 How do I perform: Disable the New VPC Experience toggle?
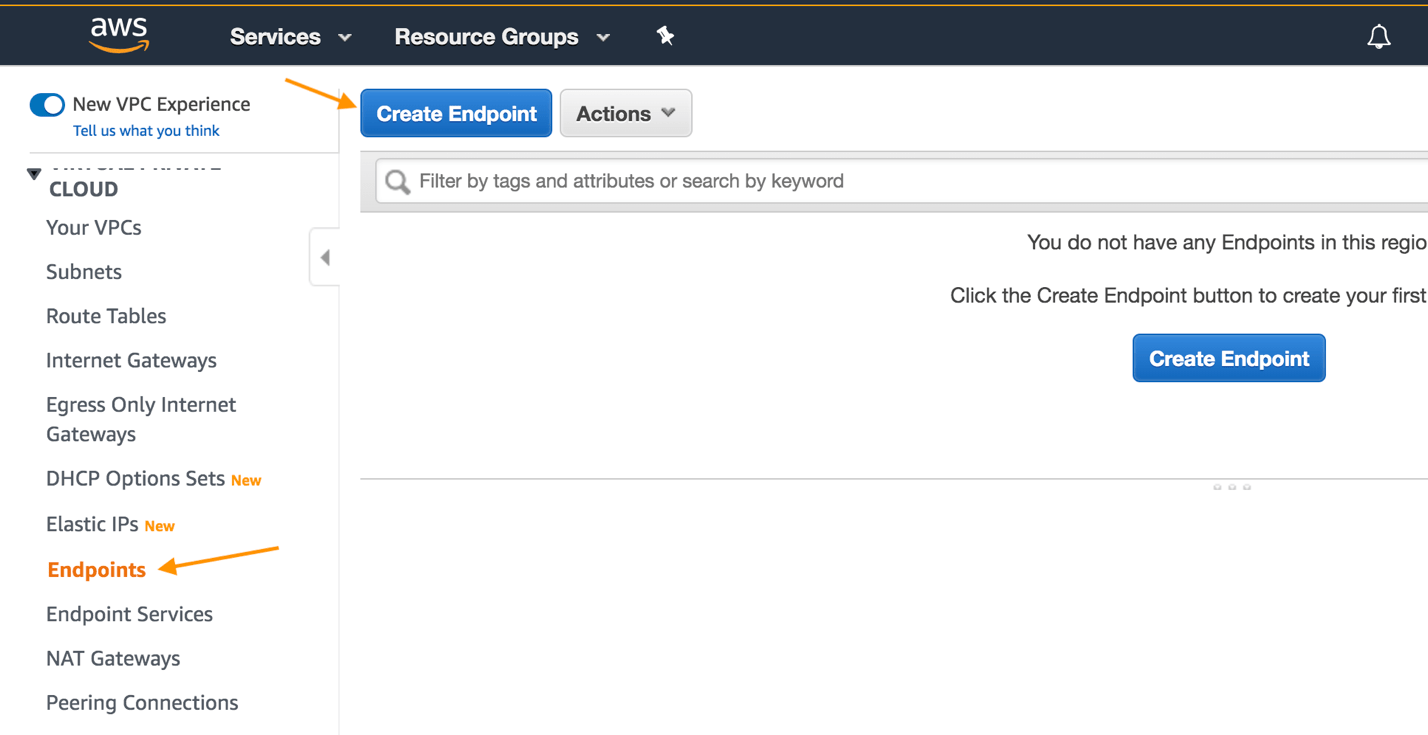[47, 104]
